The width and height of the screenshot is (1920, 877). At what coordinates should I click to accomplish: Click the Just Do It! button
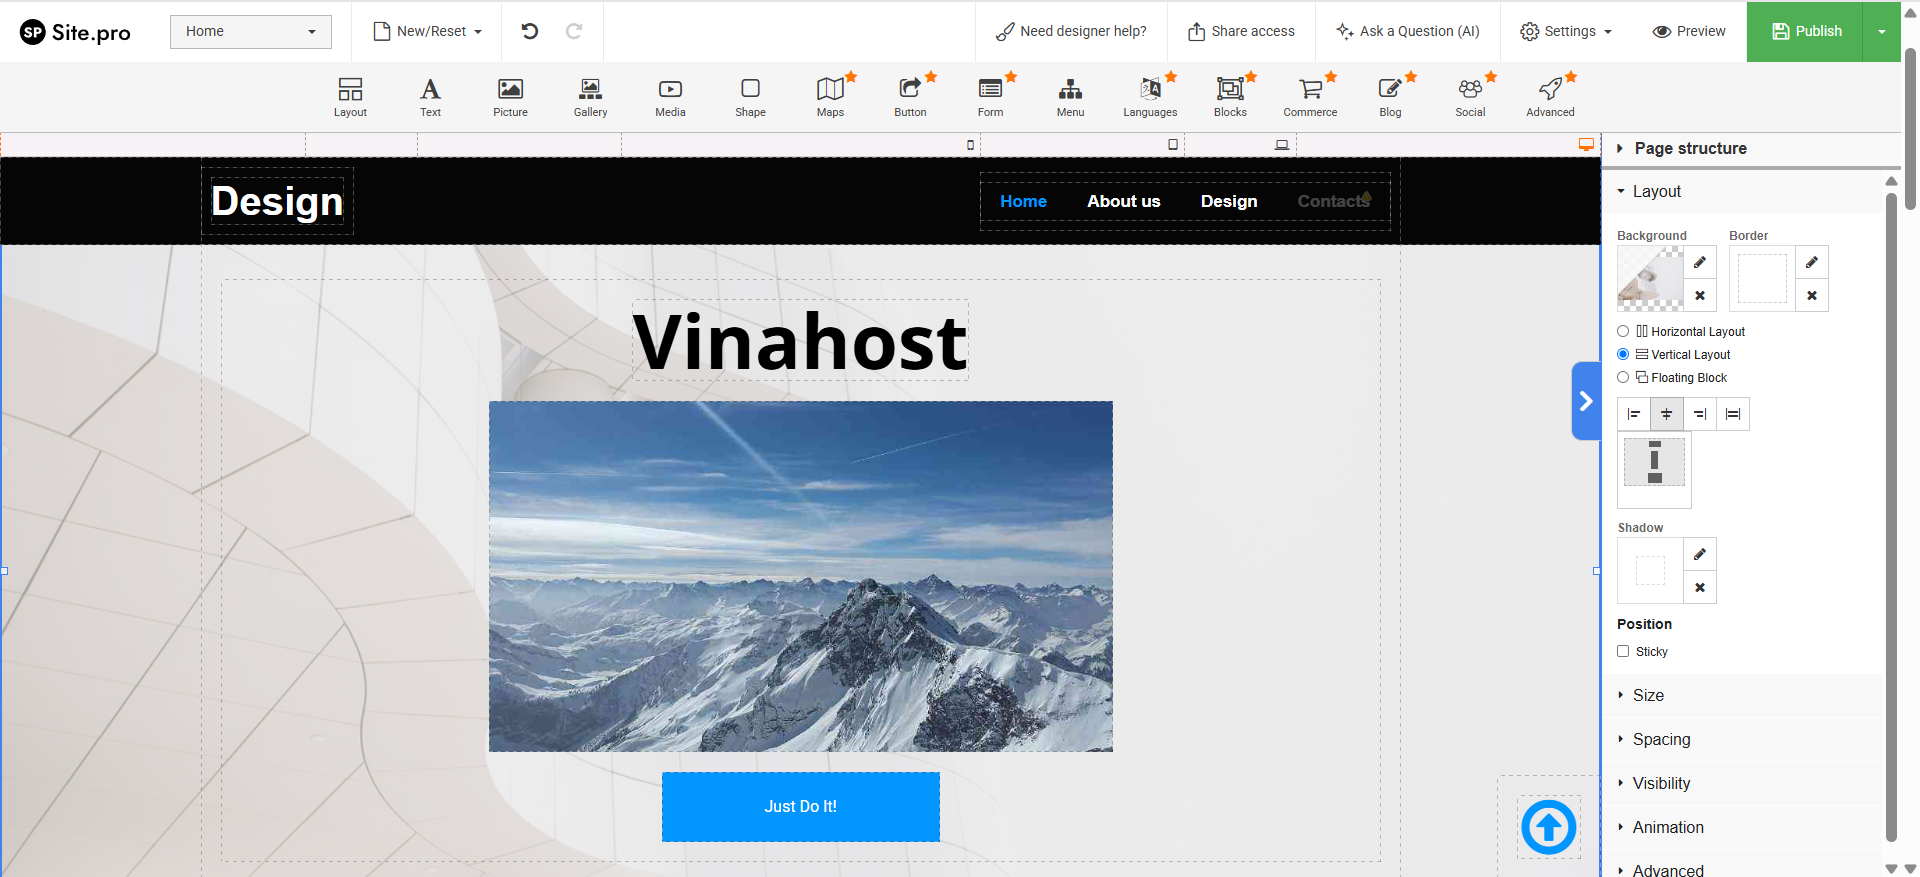coord(800,806)
